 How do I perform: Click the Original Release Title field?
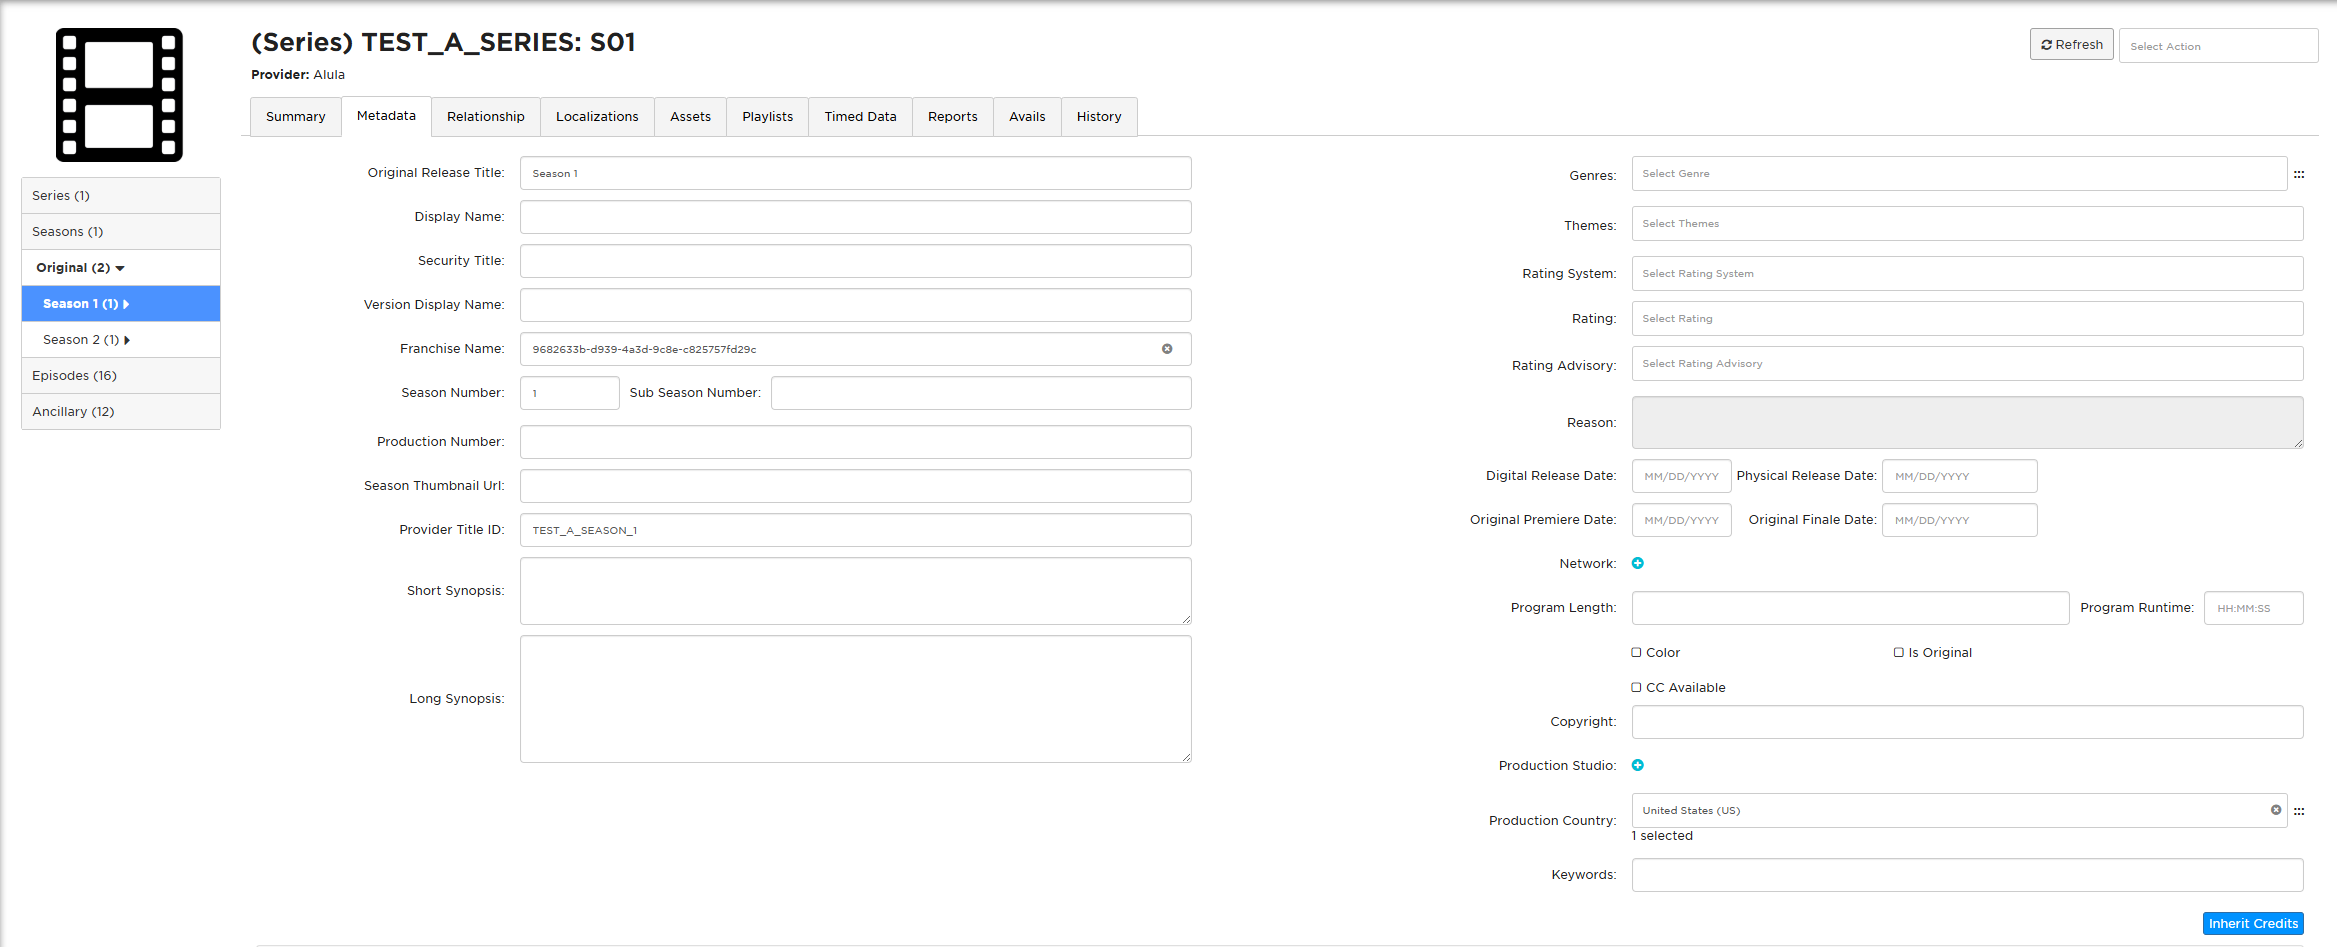856,173
